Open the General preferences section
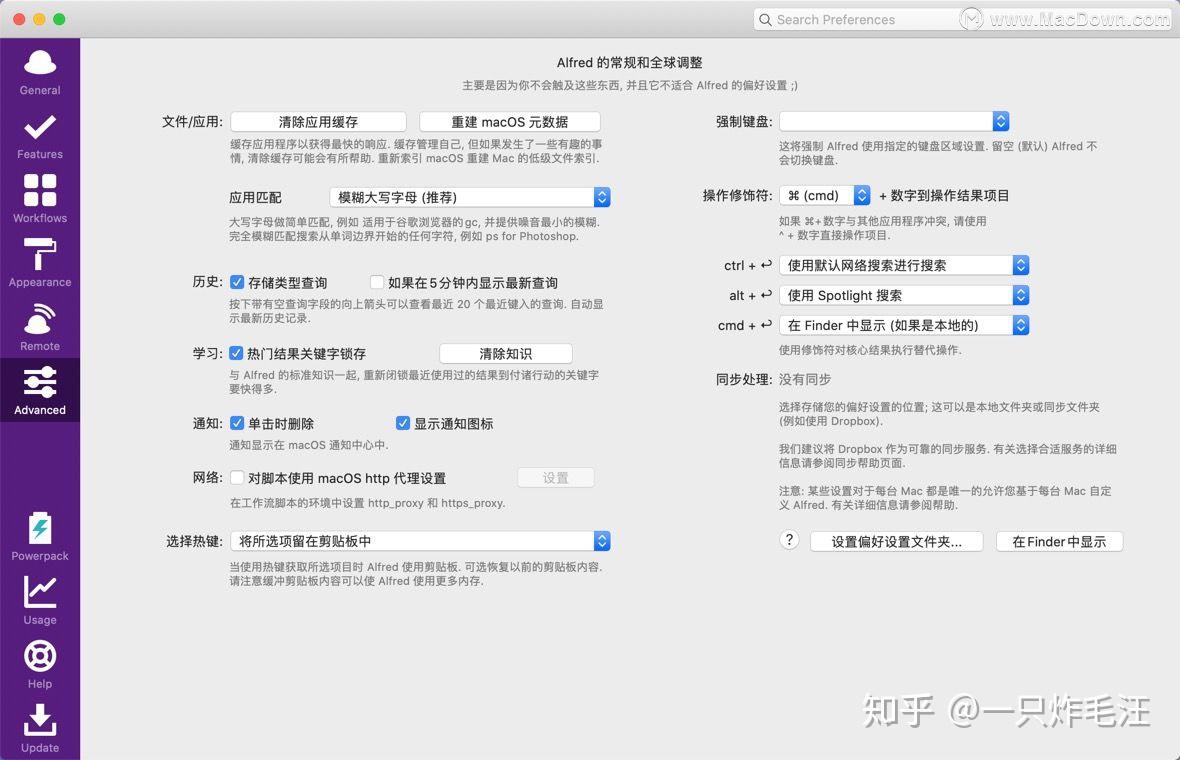1180x760 pixels. coord(39,73)
